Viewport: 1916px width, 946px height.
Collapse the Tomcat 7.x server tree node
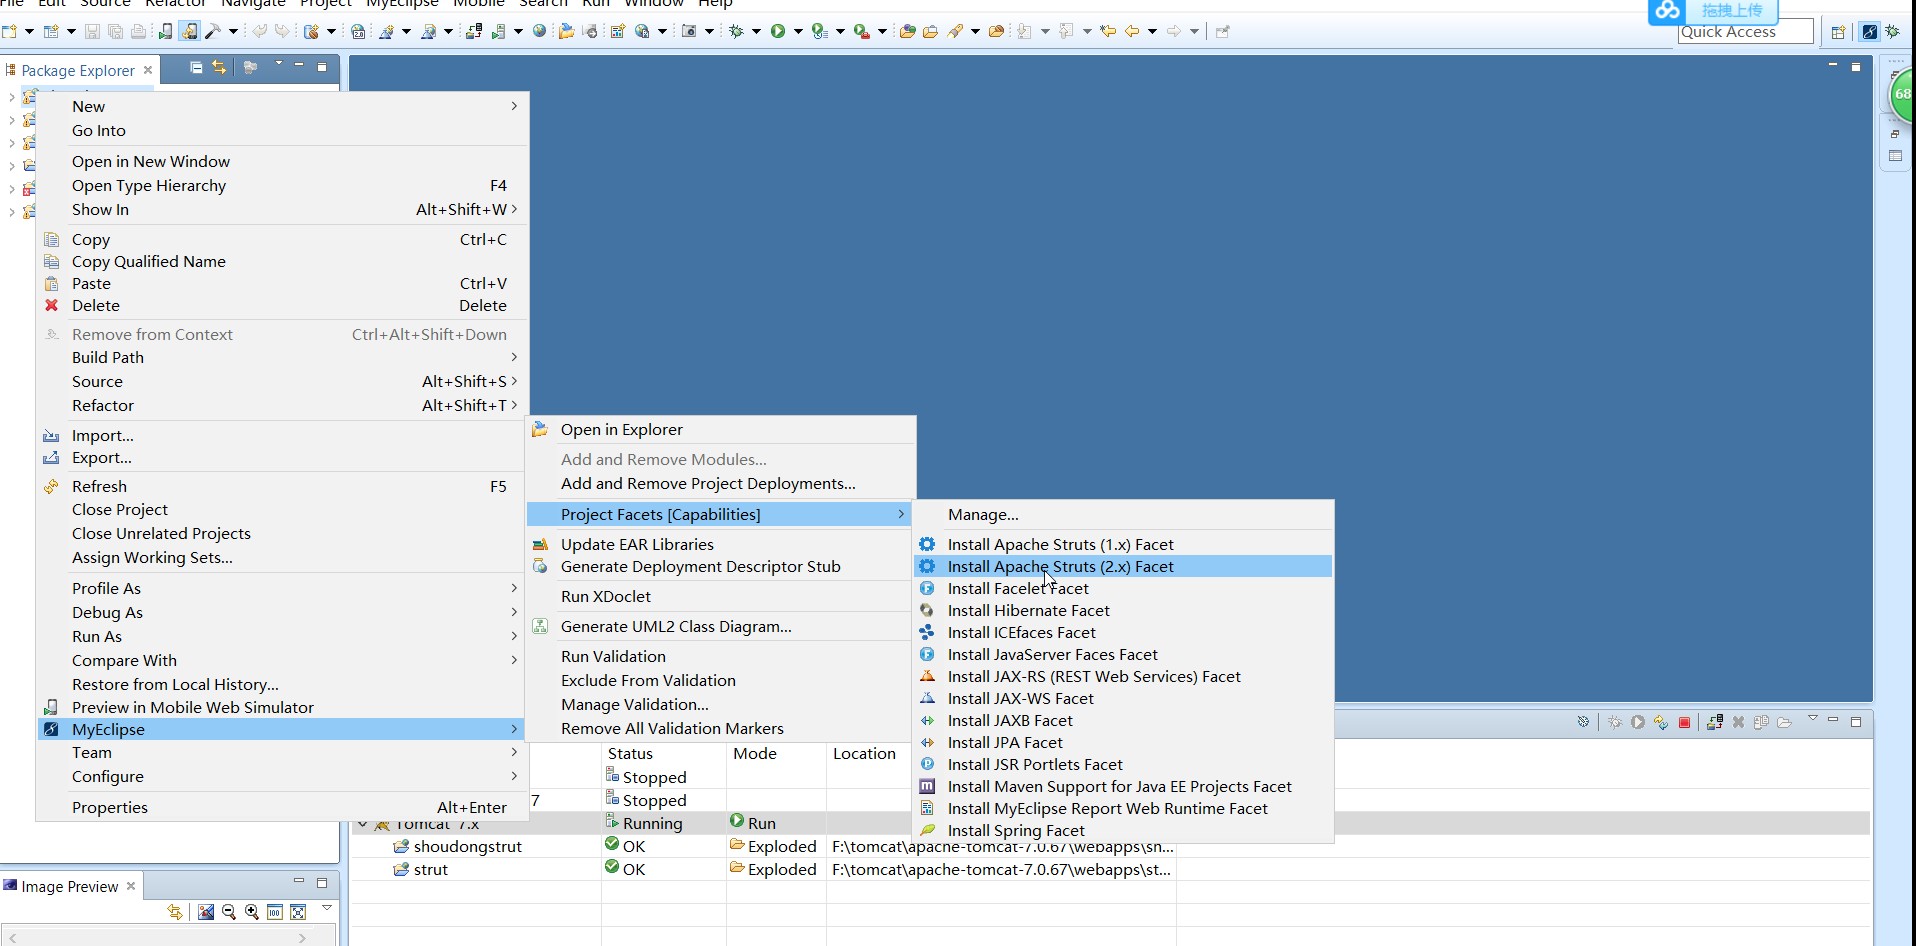pyautogui.click(x=363, y=825)
